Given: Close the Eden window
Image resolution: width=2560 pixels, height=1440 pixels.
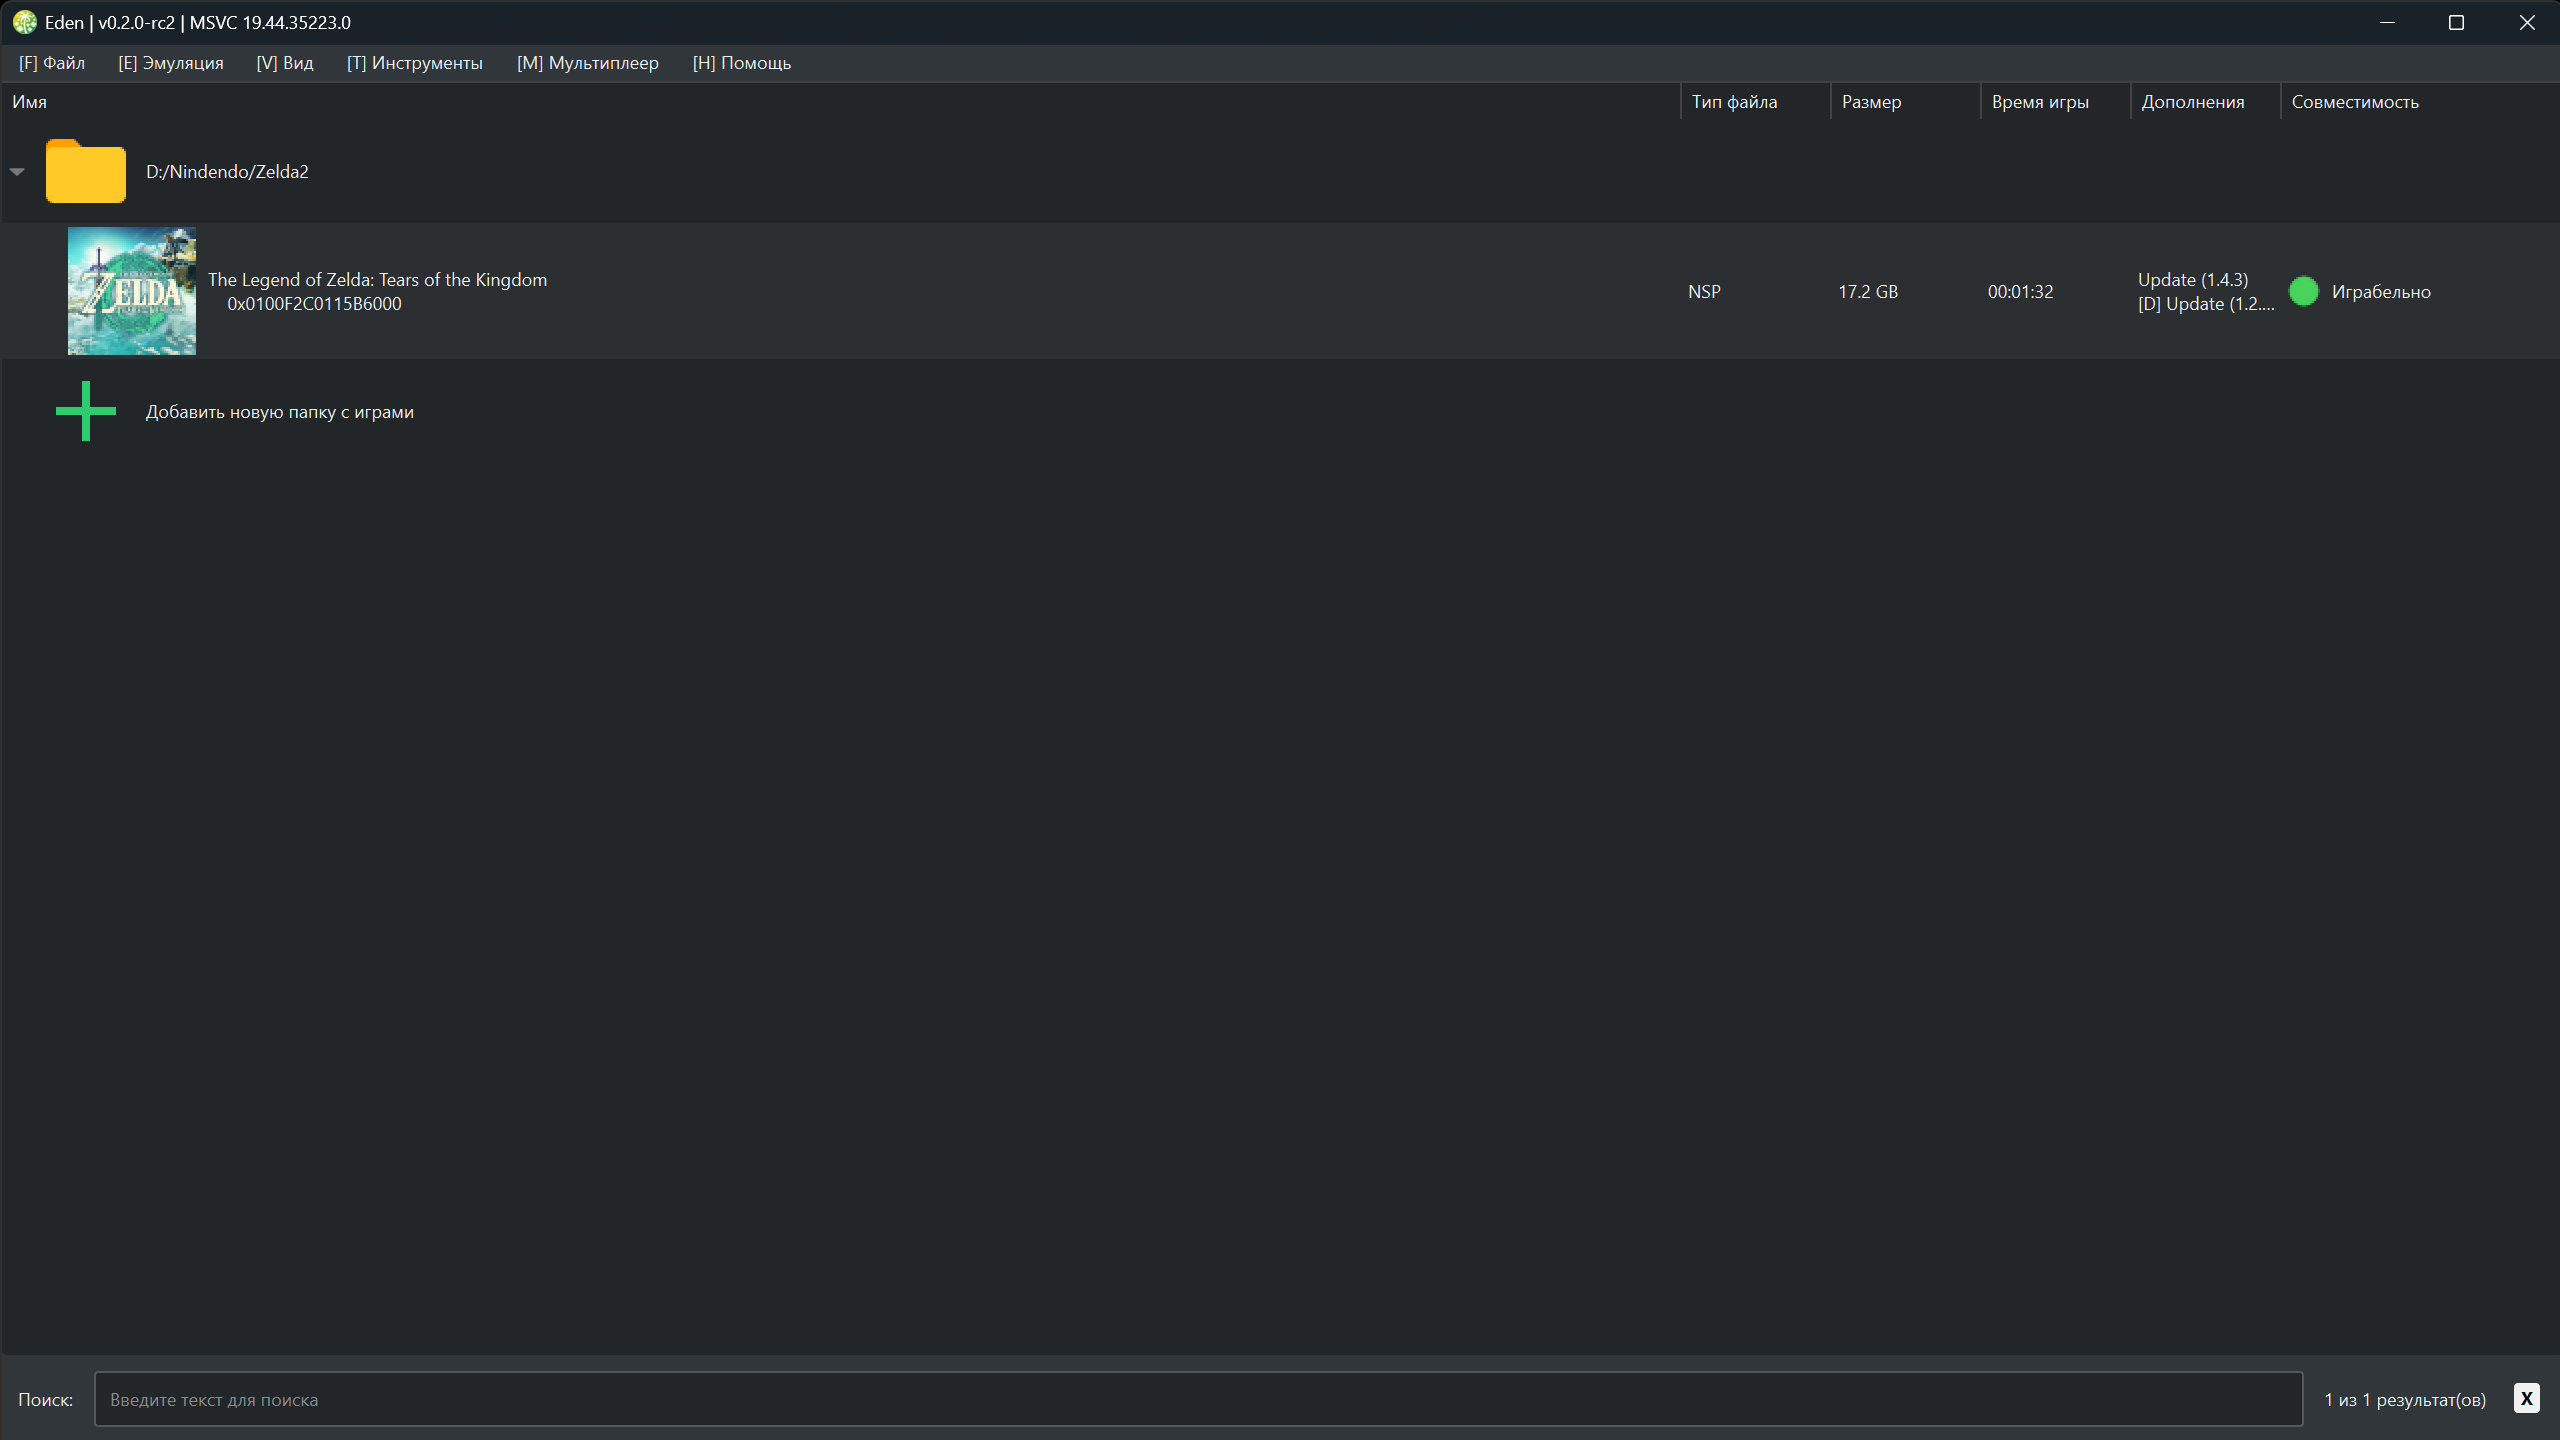Looking at the screenshot, I should [x=2527, y=22].
